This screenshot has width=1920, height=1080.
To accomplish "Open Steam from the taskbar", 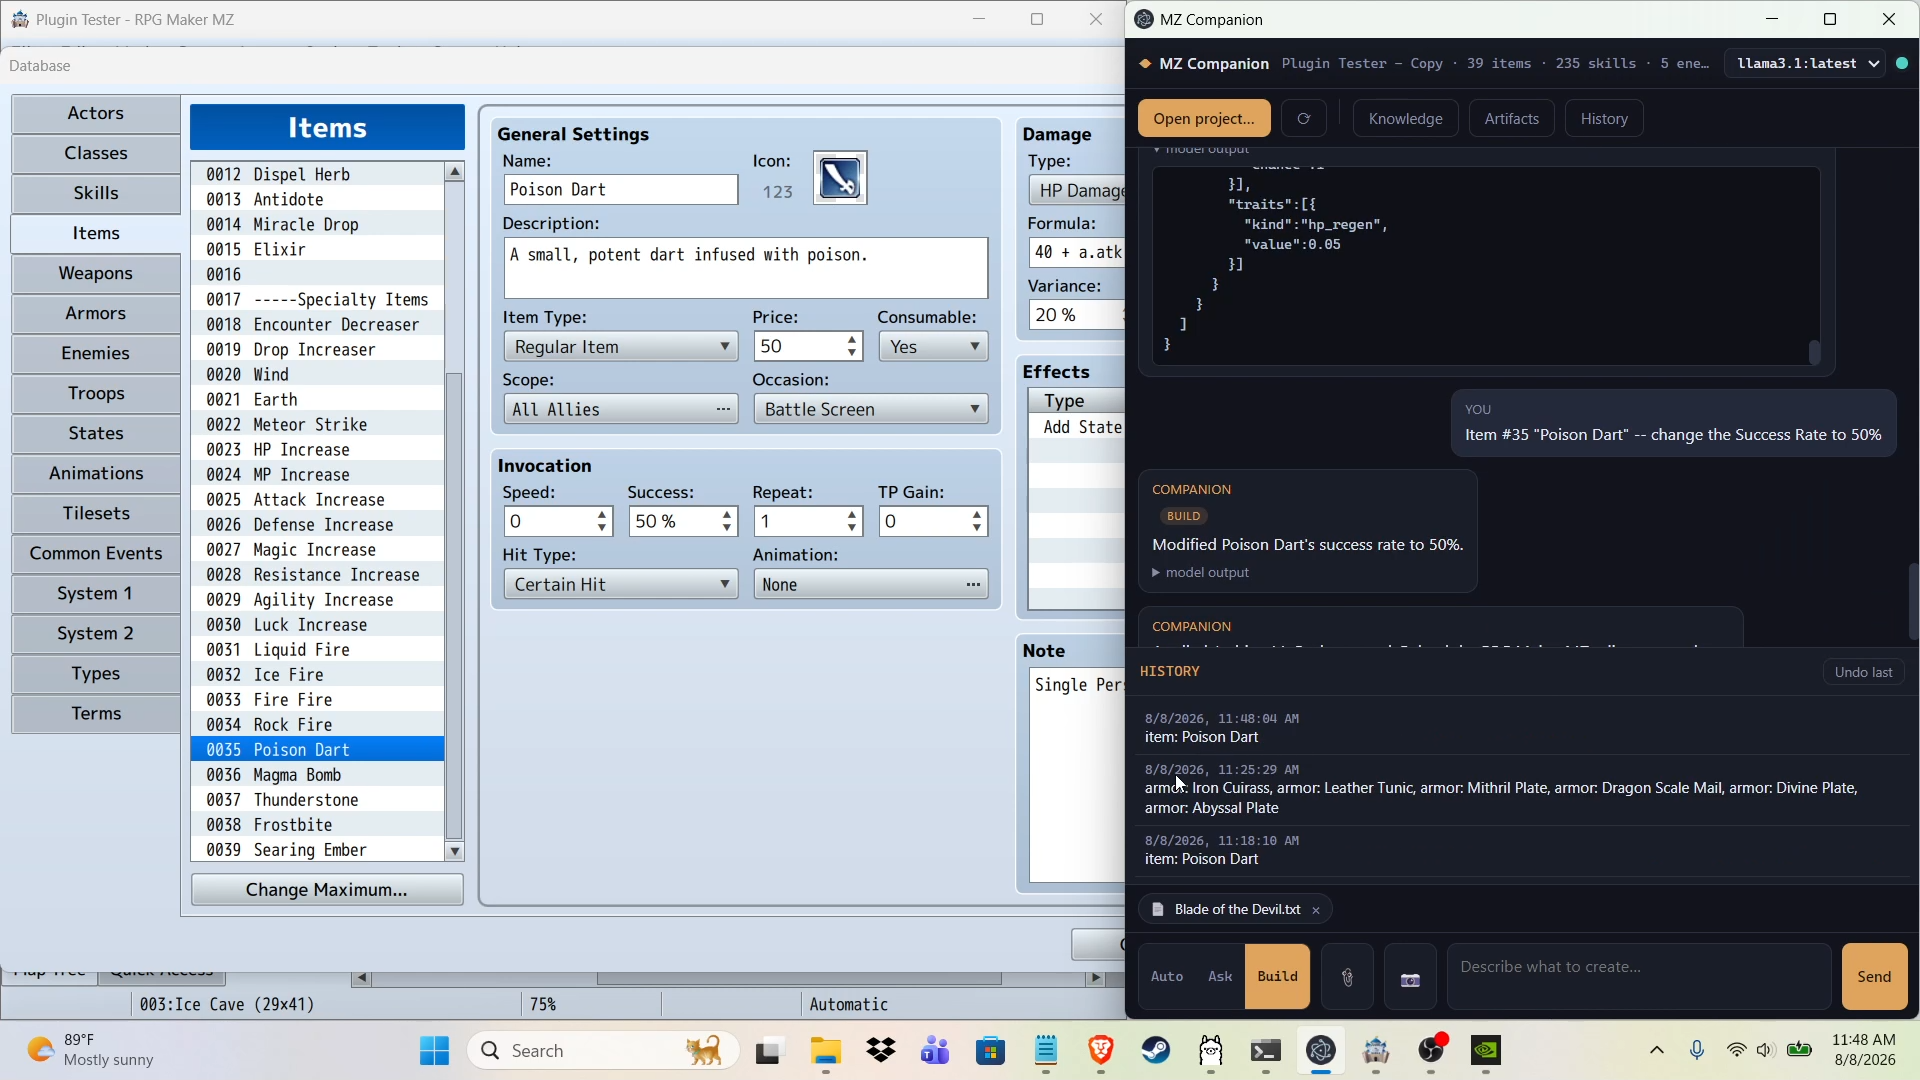I will (1156, 1051).
